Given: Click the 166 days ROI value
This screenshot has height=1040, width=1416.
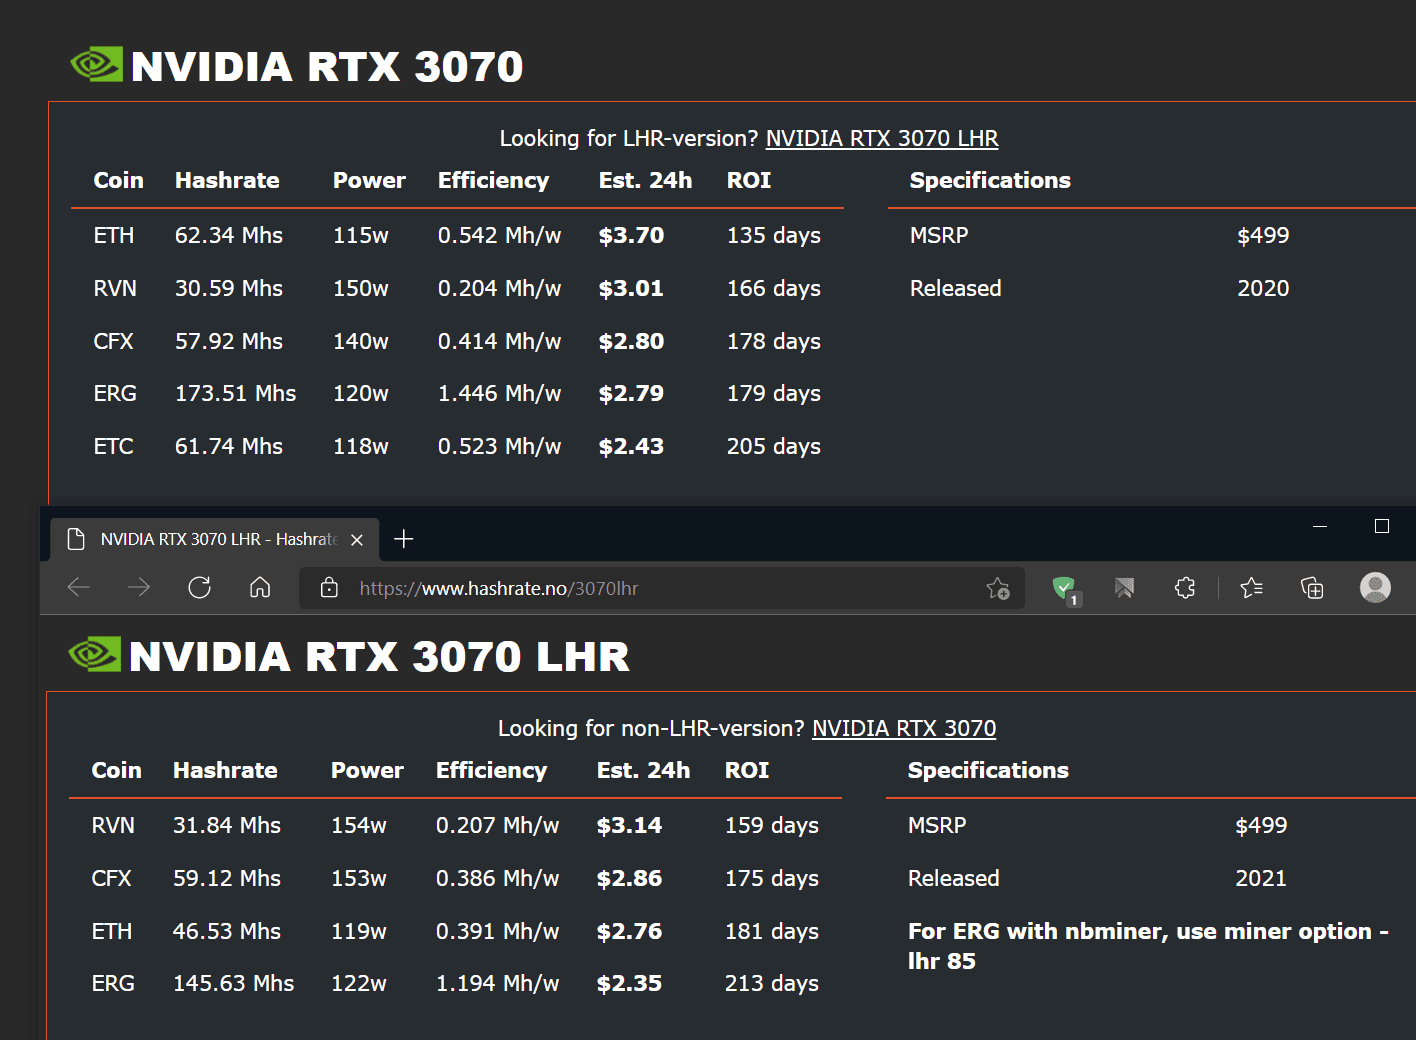Looking at the screenshot, I should click(x=774, y=288).
